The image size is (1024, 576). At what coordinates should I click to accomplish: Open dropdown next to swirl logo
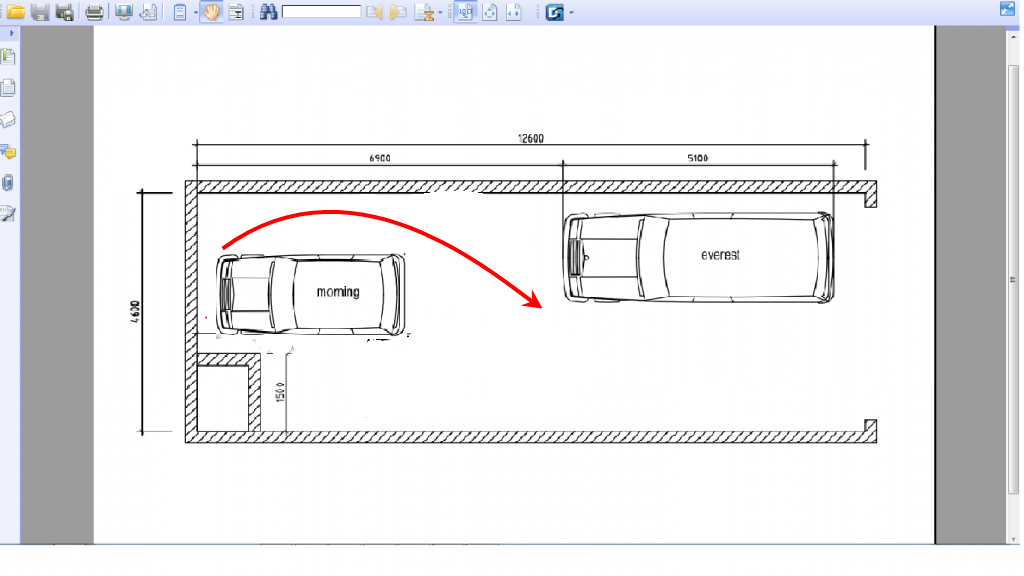571,12
